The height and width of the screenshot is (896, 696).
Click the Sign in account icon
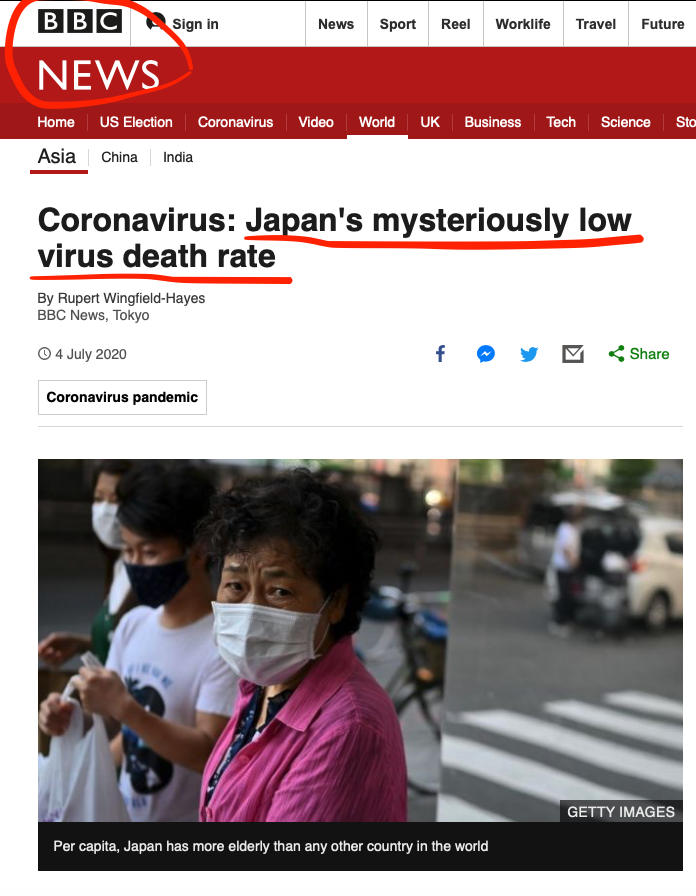pyautogui.click(x=155, y=23)
